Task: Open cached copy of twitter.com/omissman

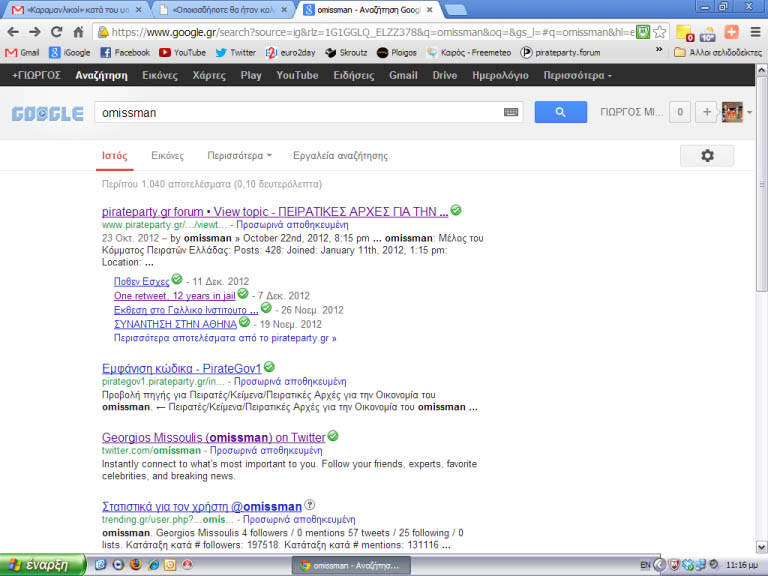Action: [x=266, y=450]
